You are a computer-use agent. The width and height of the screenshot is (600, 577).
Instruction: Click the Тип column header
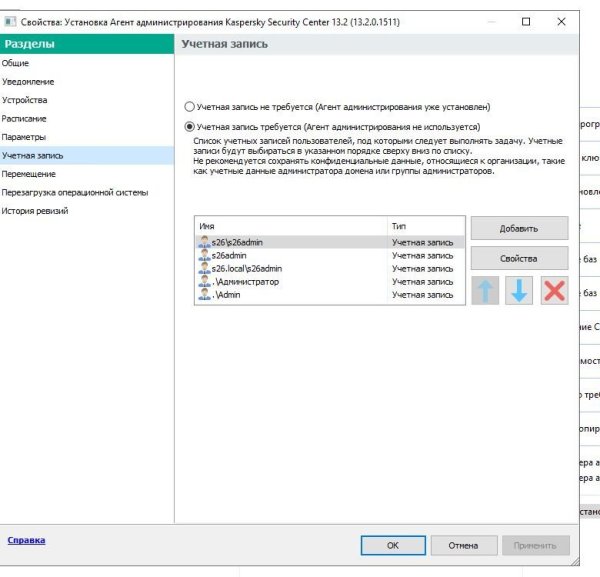pos(426,226)
